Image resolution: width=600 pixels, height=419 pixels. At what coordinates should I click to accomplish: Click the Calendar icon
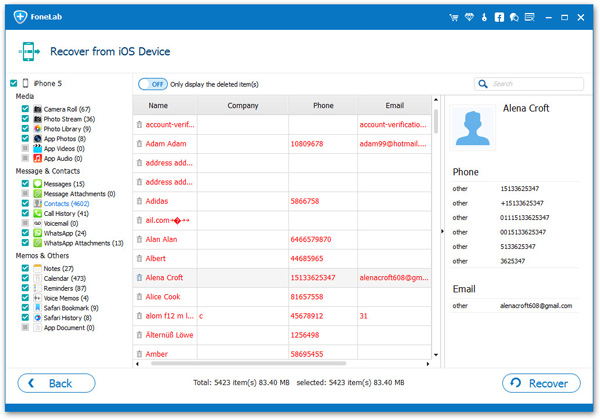click(x=38, y=278)
